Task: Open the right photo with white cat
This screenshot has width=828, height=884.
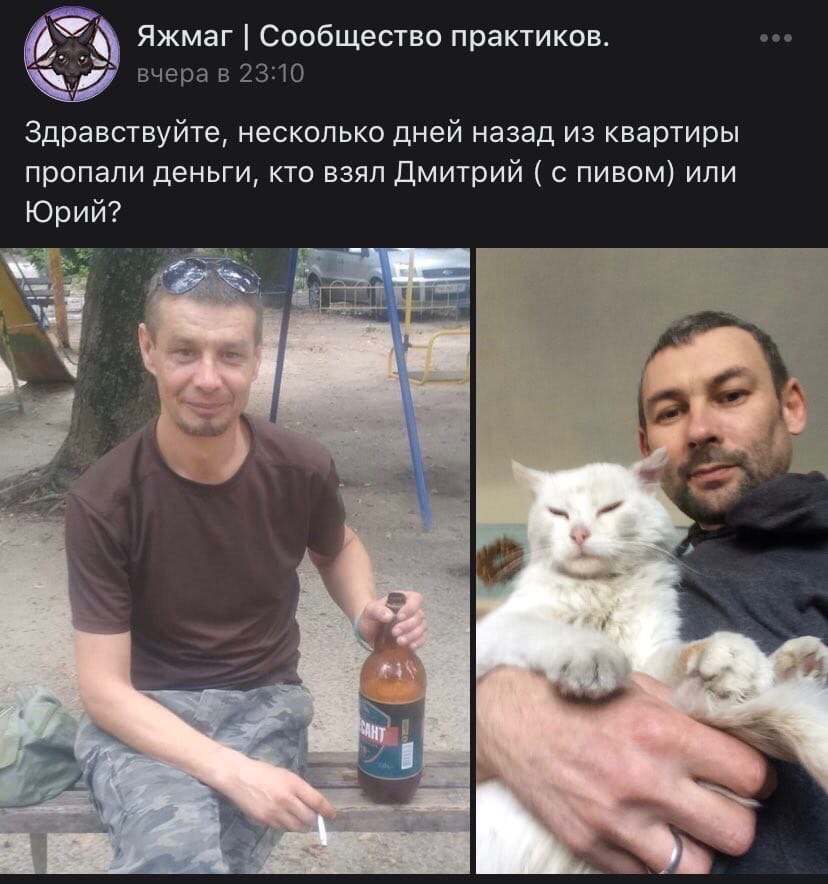Action: (x=652, y=560)
